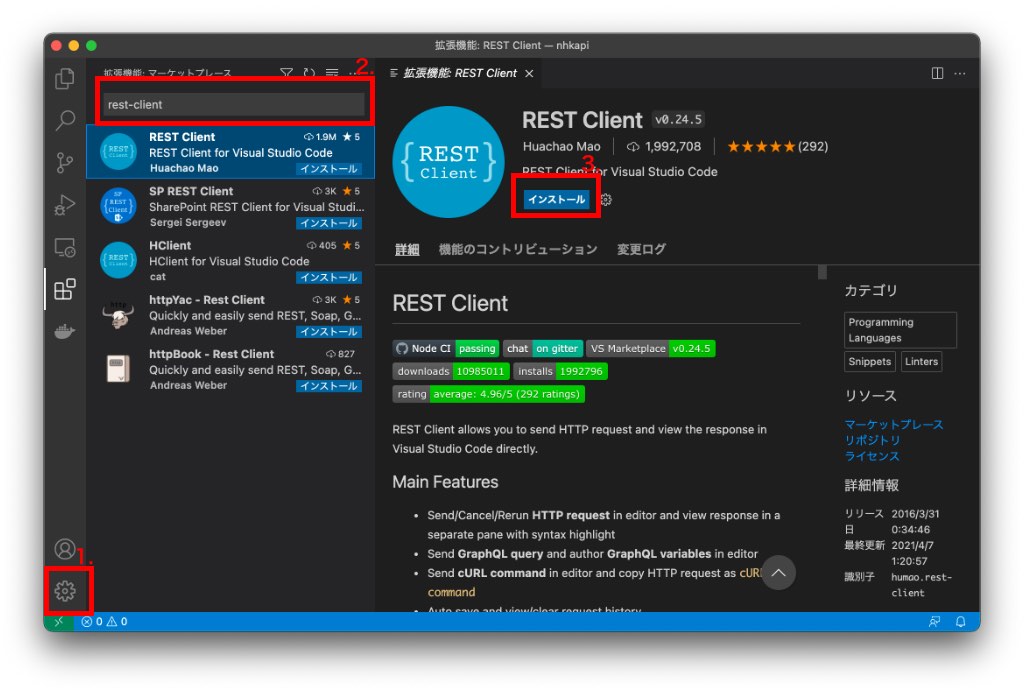1024x697 pixels.
Task: Open the Run and Debug view
Action: 65,205
